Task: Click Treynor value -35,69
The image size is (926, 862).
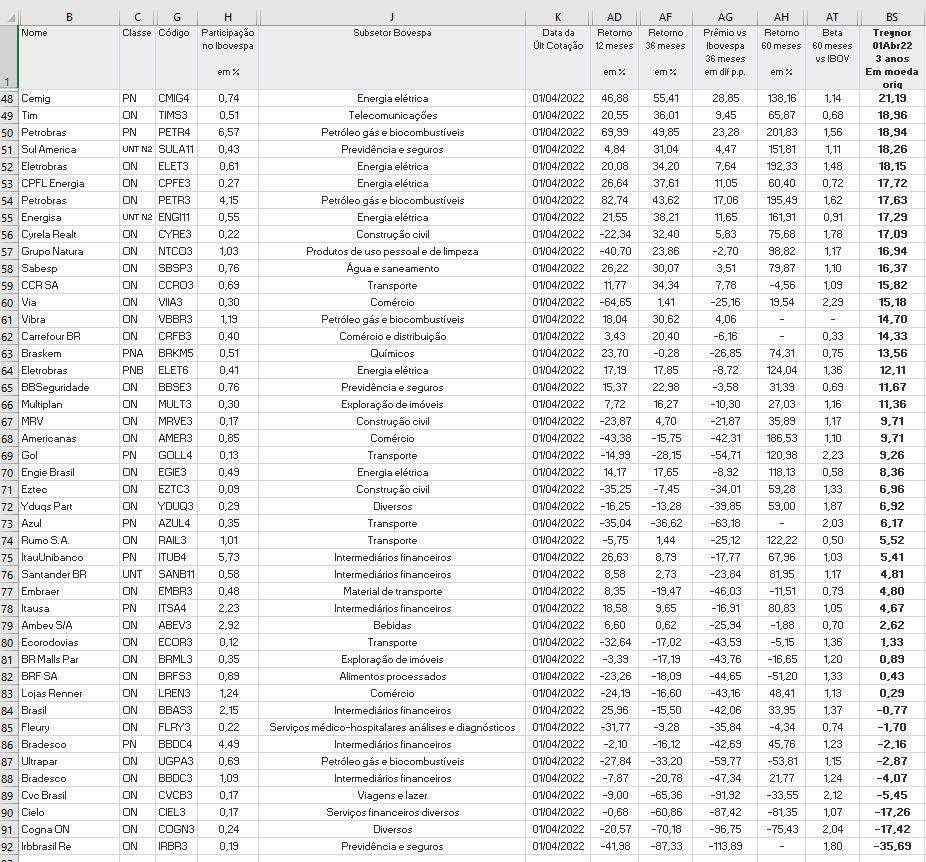Action: pos(891,846)
